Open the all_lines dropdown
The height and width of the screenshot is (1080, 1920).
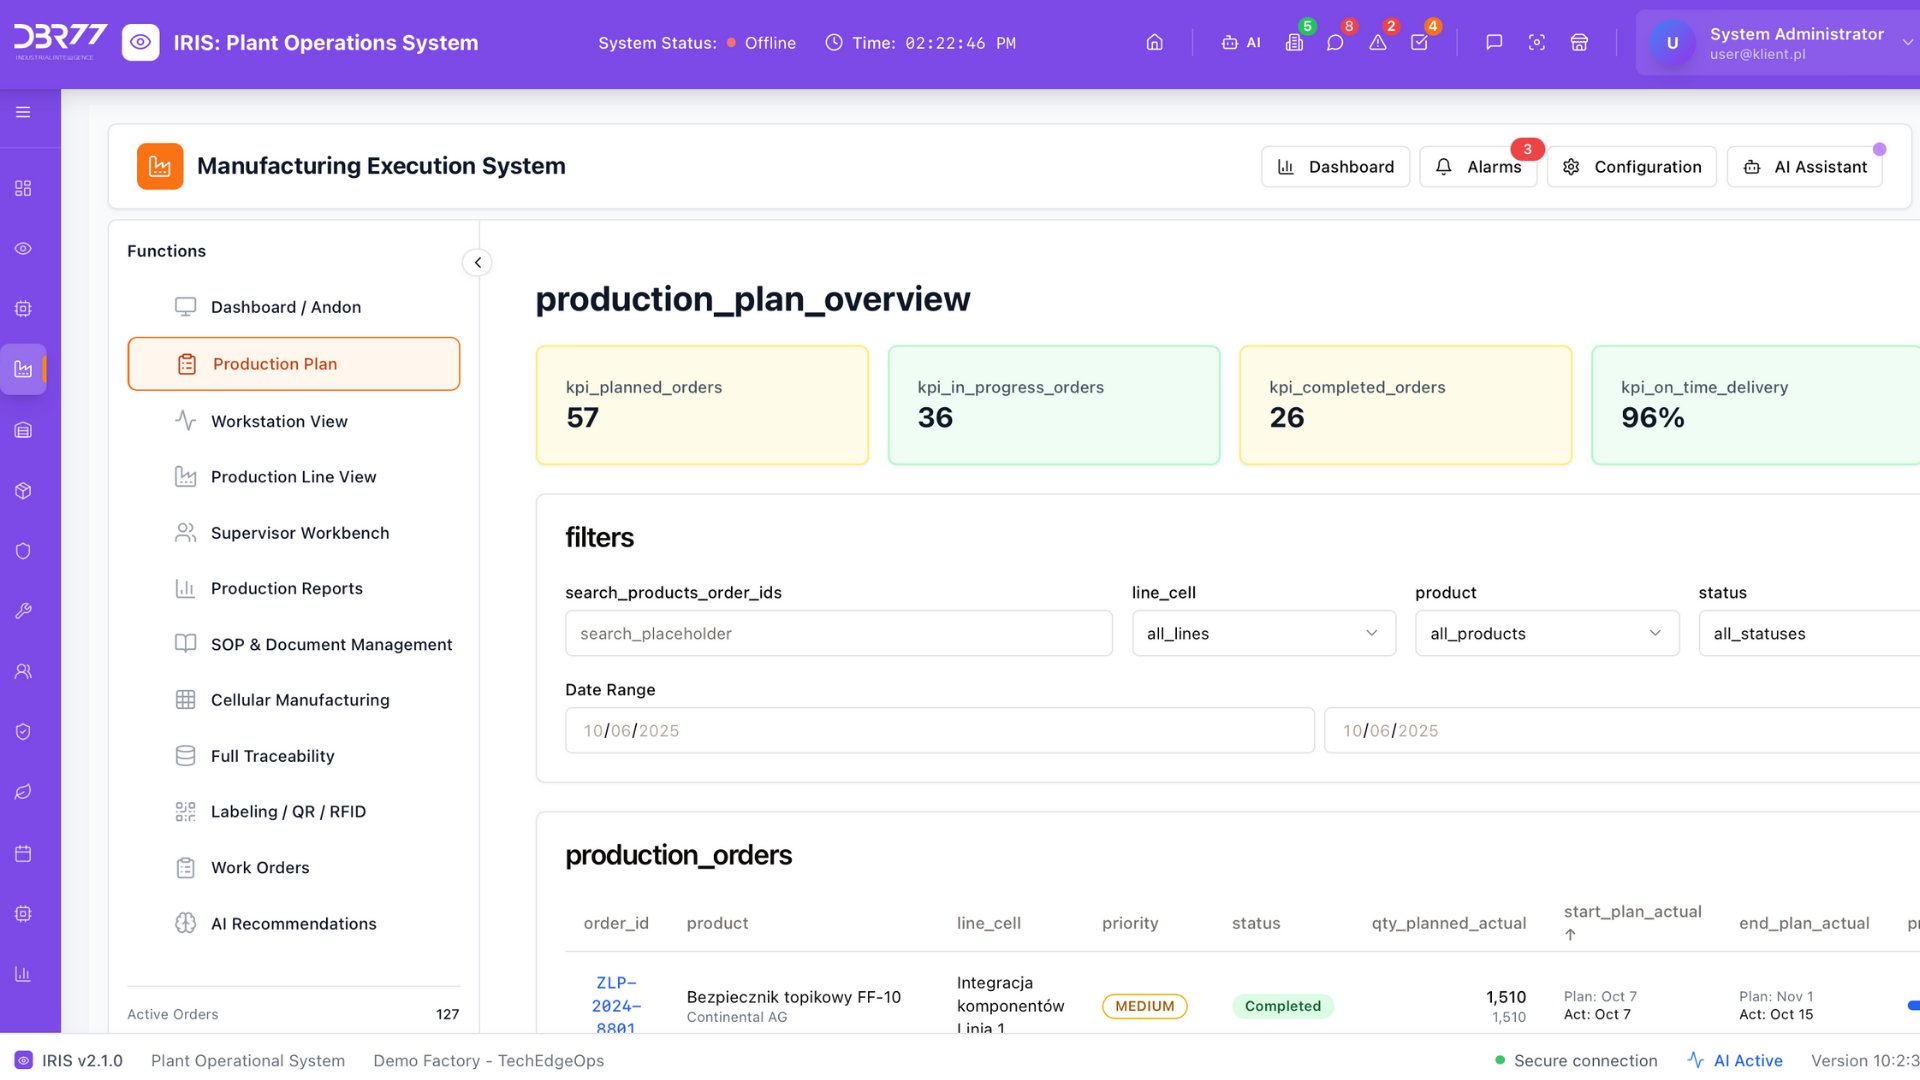1263,634
